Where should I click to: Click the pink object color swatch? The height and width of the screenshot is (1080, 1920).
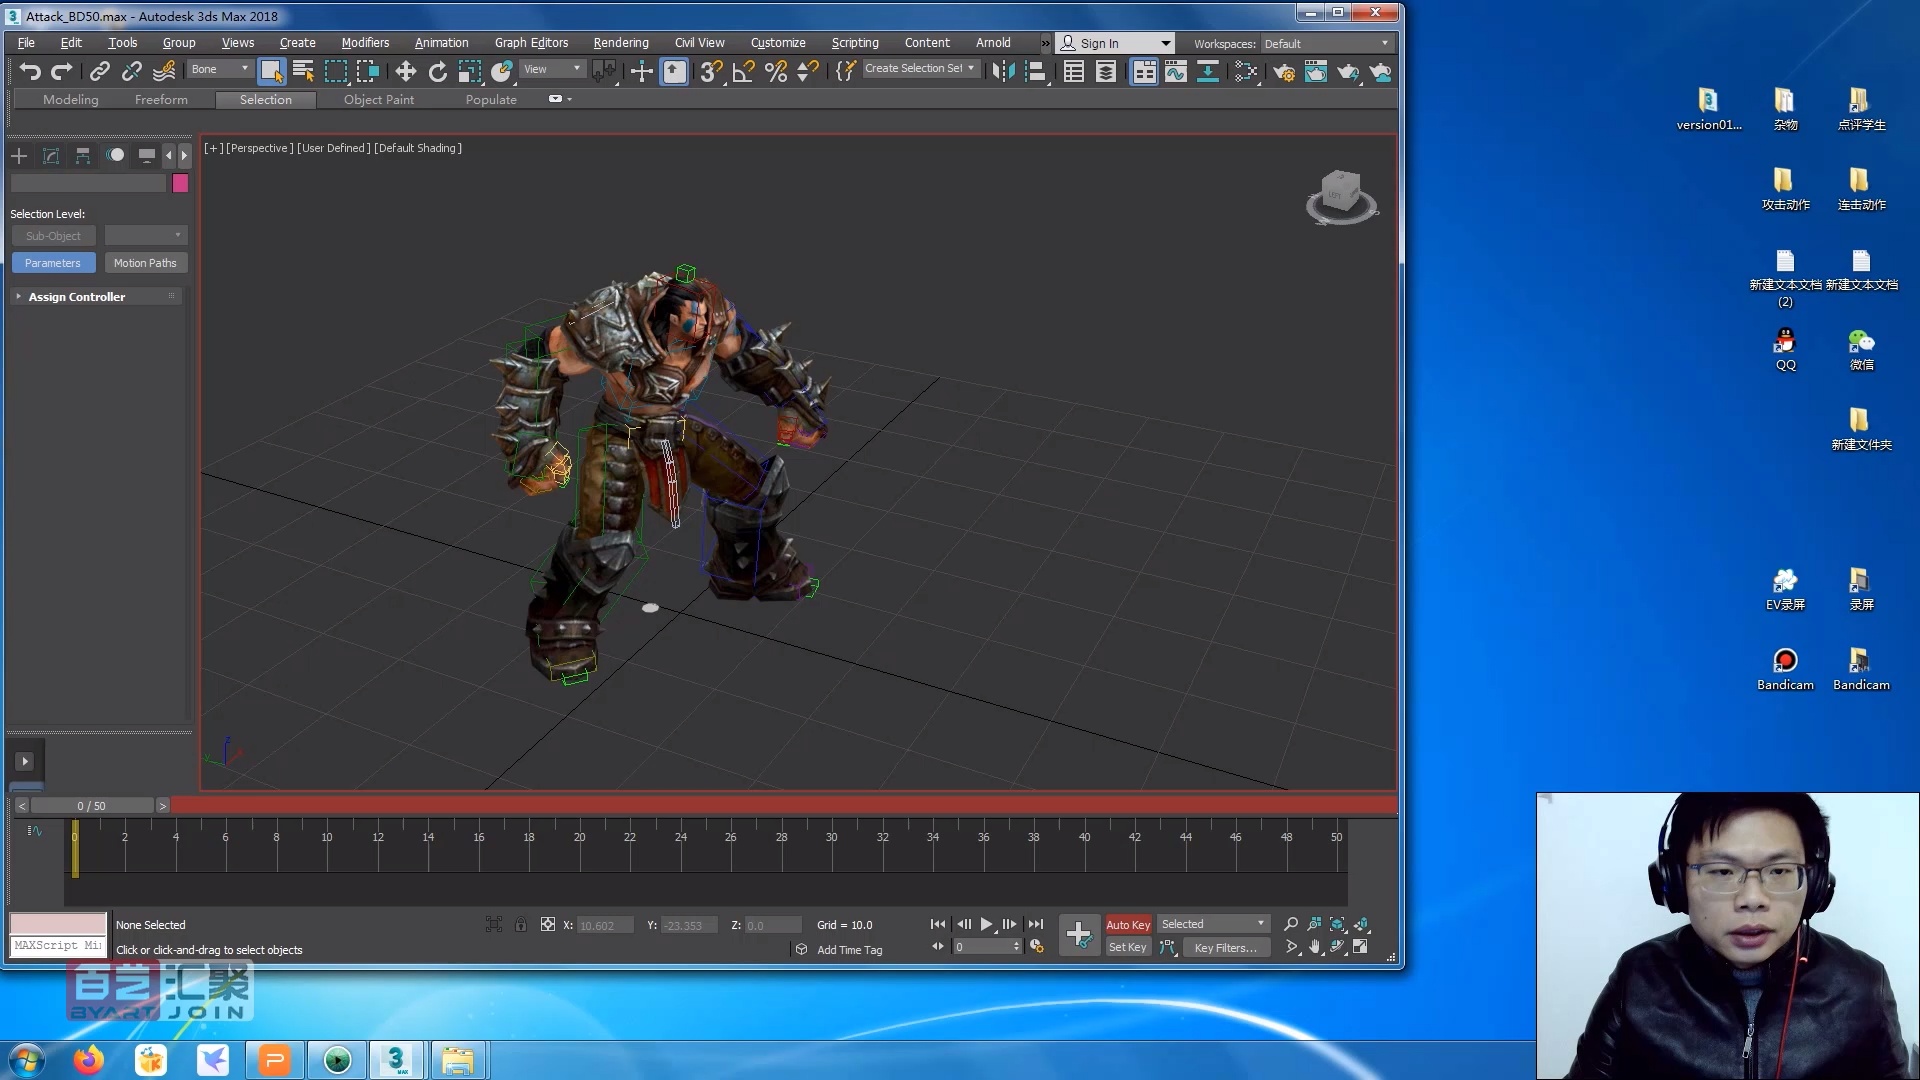(x=180, y=183)
